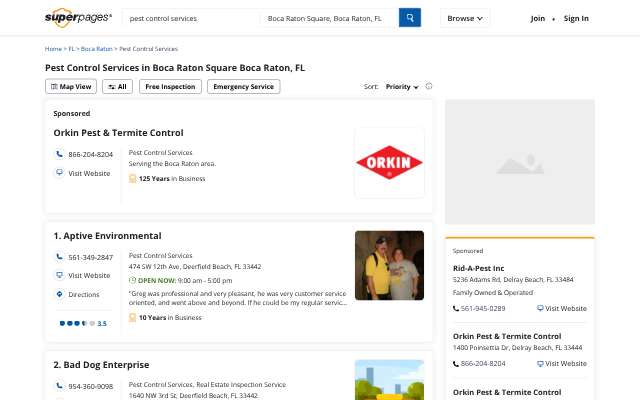The height and width of the screenshot is (400, 640).
Task: Click the Sign In link
Action: pyautogui.click(x=576, y=18)
